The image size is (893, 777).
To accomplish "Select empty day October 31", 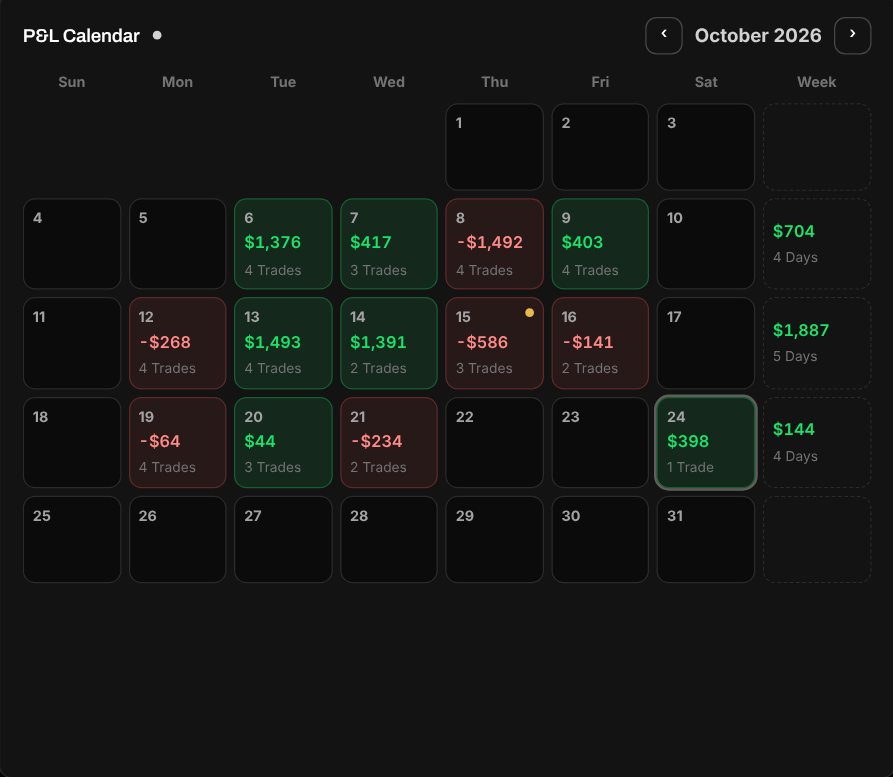I will pyautogui.click(x=706, y=539).
